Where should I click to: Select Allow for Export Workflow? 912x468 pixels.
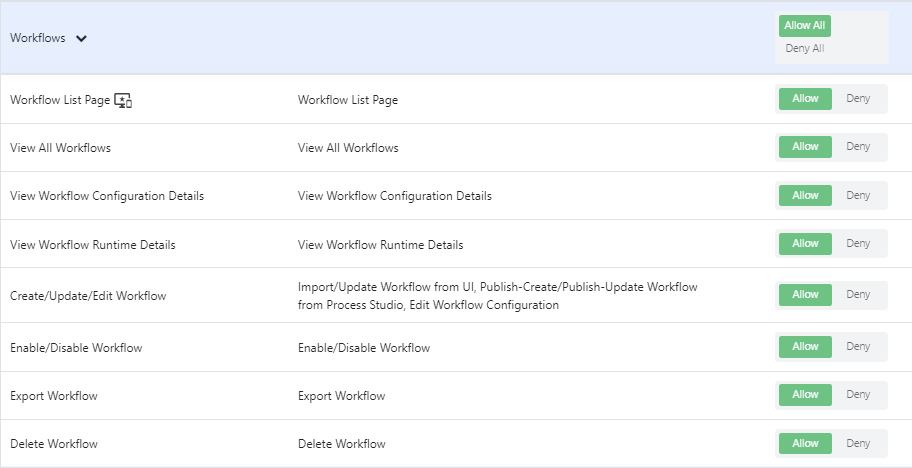coord(805,394)
